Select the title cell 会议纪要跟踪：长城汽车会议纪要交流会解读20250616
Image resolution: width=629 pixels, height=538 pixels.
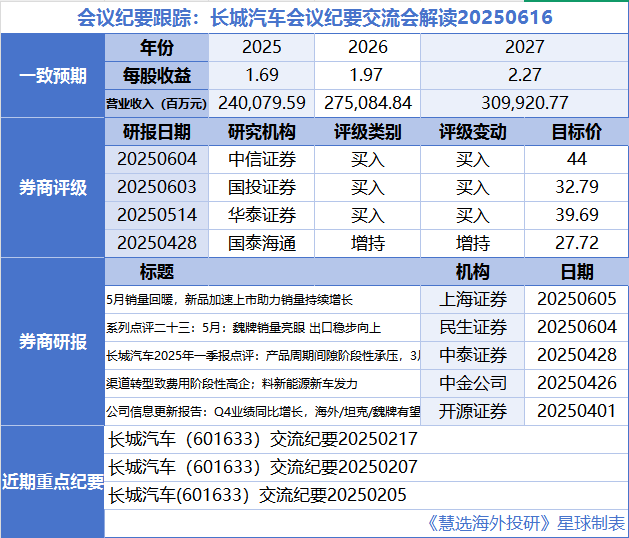pos(314,17)
